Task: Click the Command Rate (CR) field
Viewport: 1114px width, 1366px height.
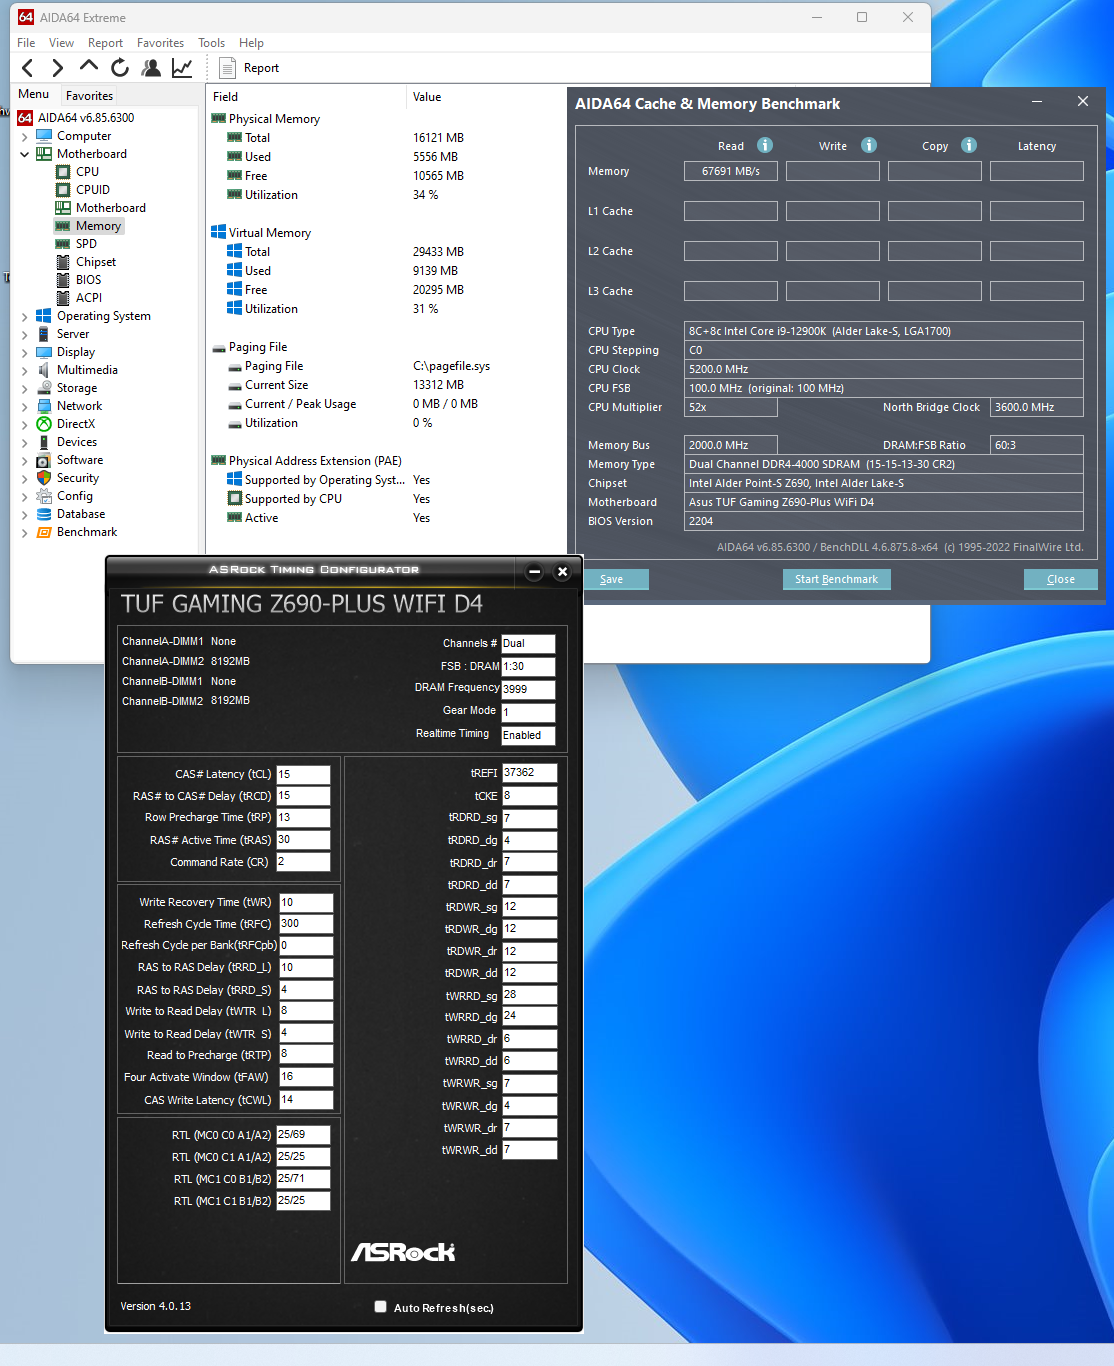Action: 303,862
